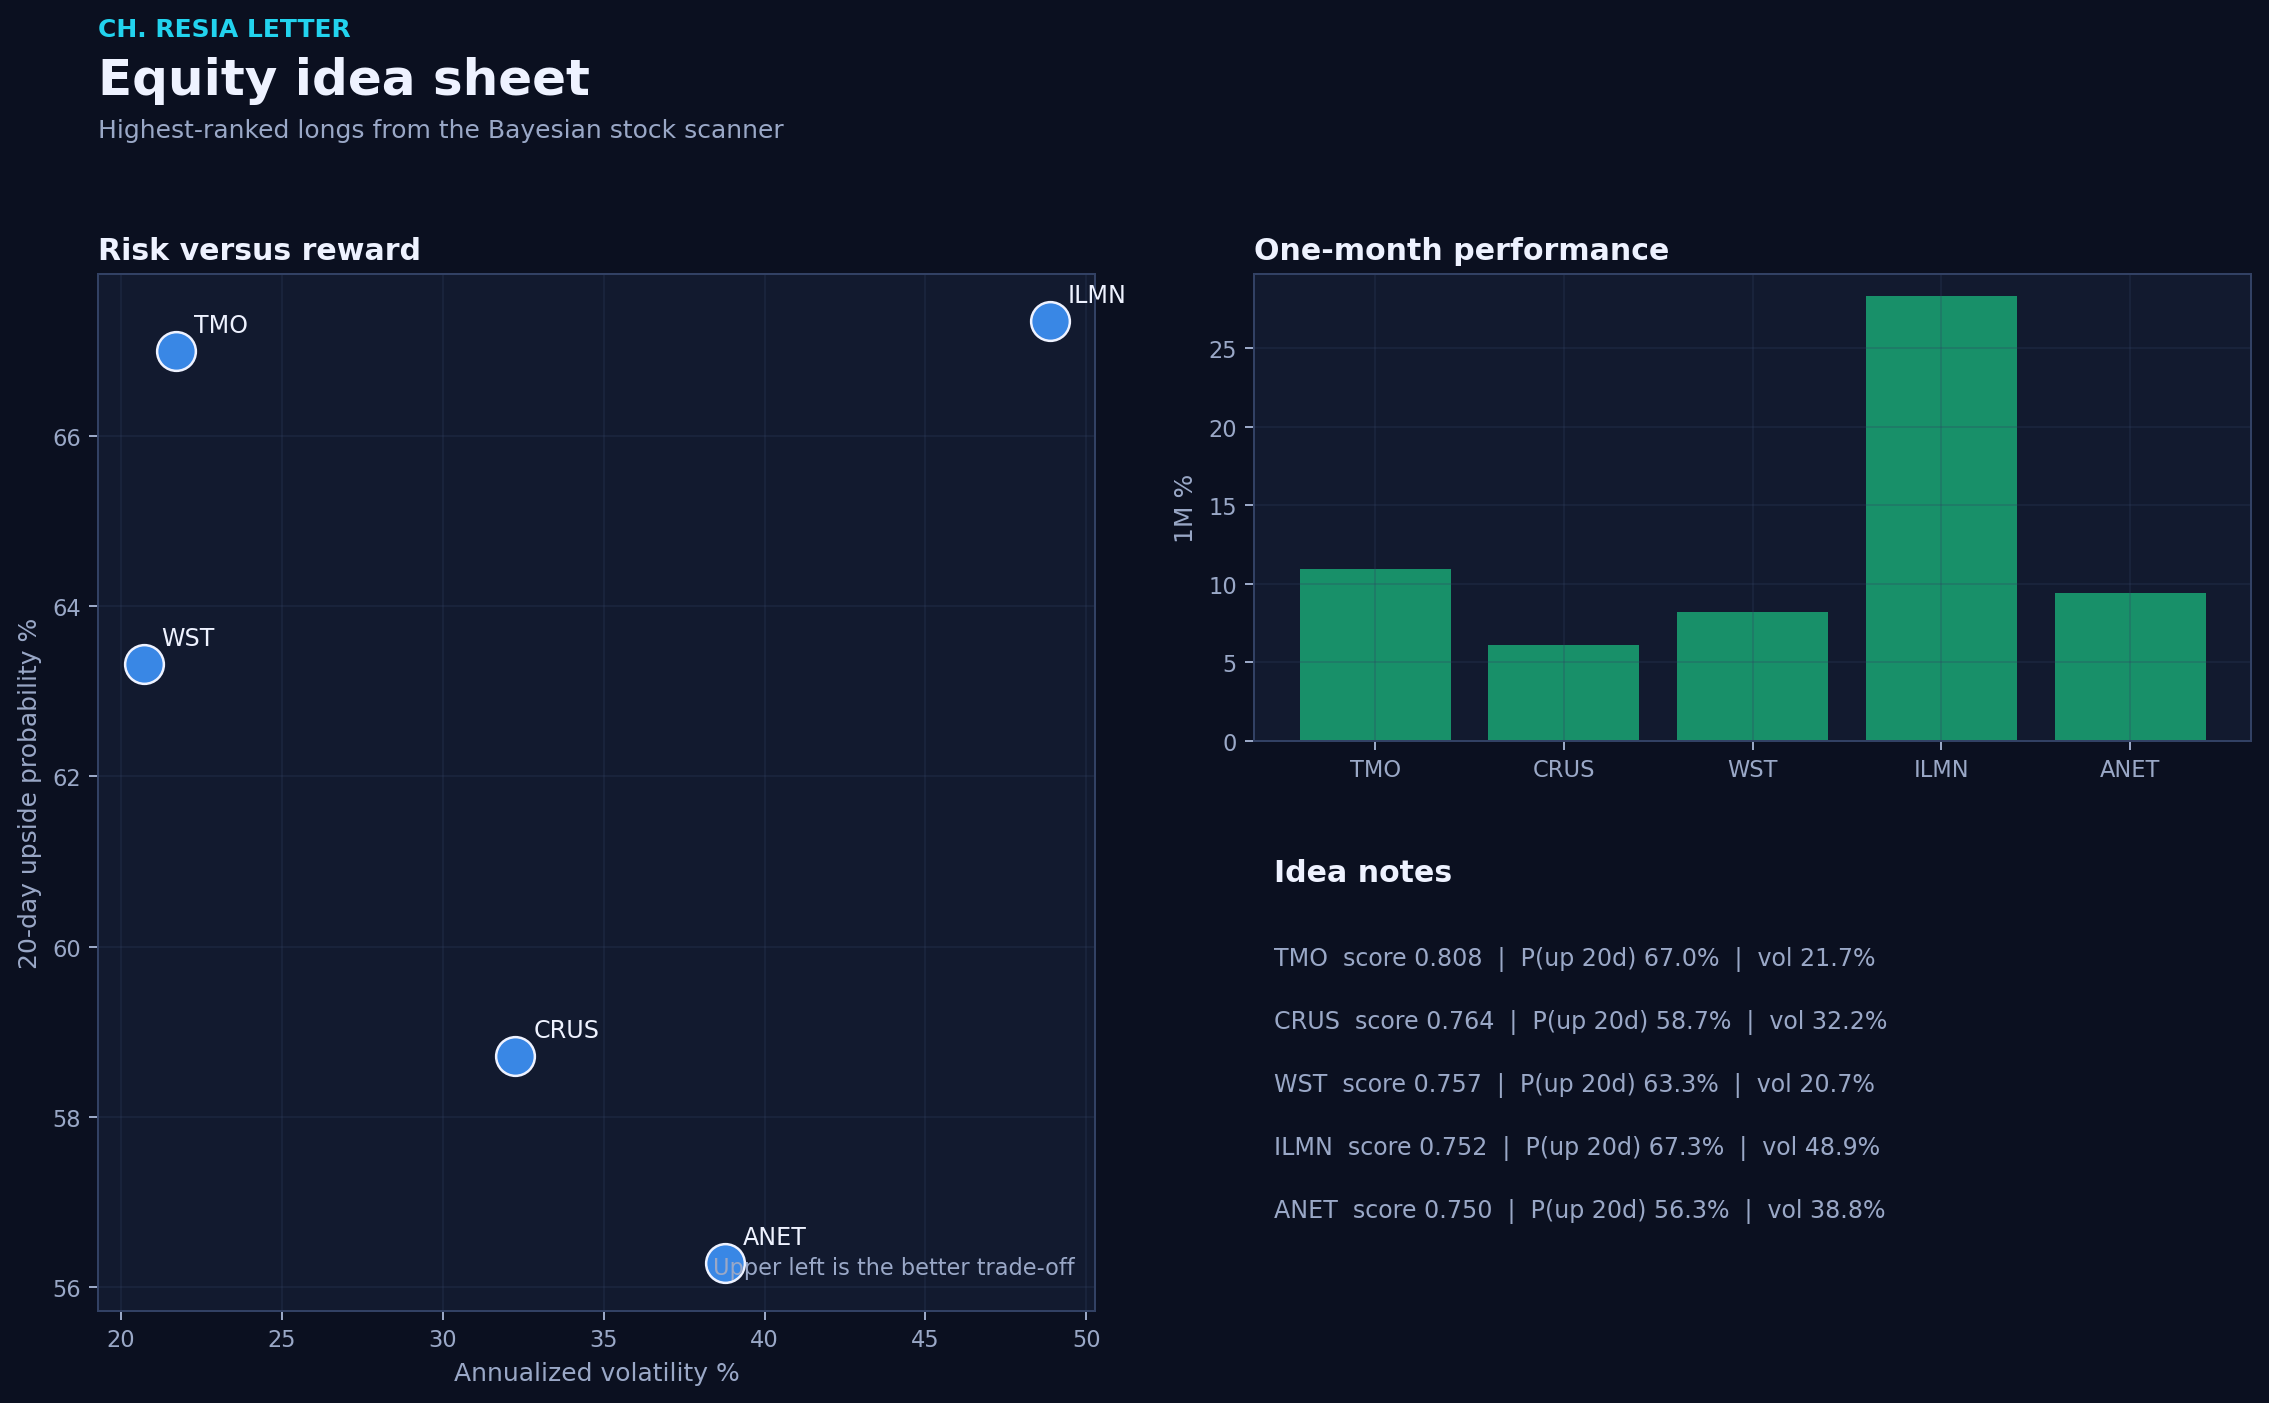Click the 50 tick on volatility axis
The height and width of the screenshot is (1403, 2269).
(x=1086, y=1339)
